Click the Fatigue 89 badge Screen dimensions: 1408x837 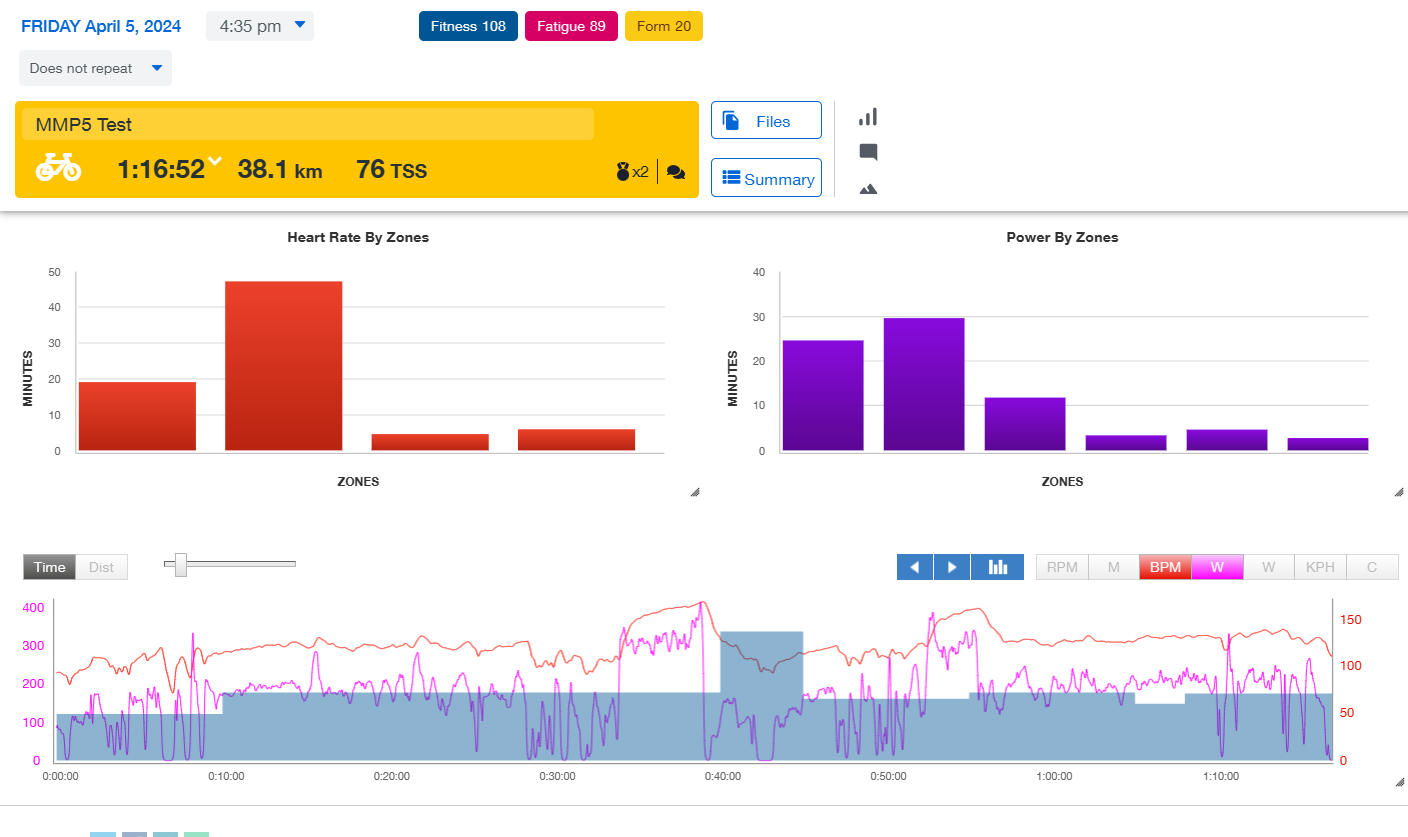tap(571, 26)
